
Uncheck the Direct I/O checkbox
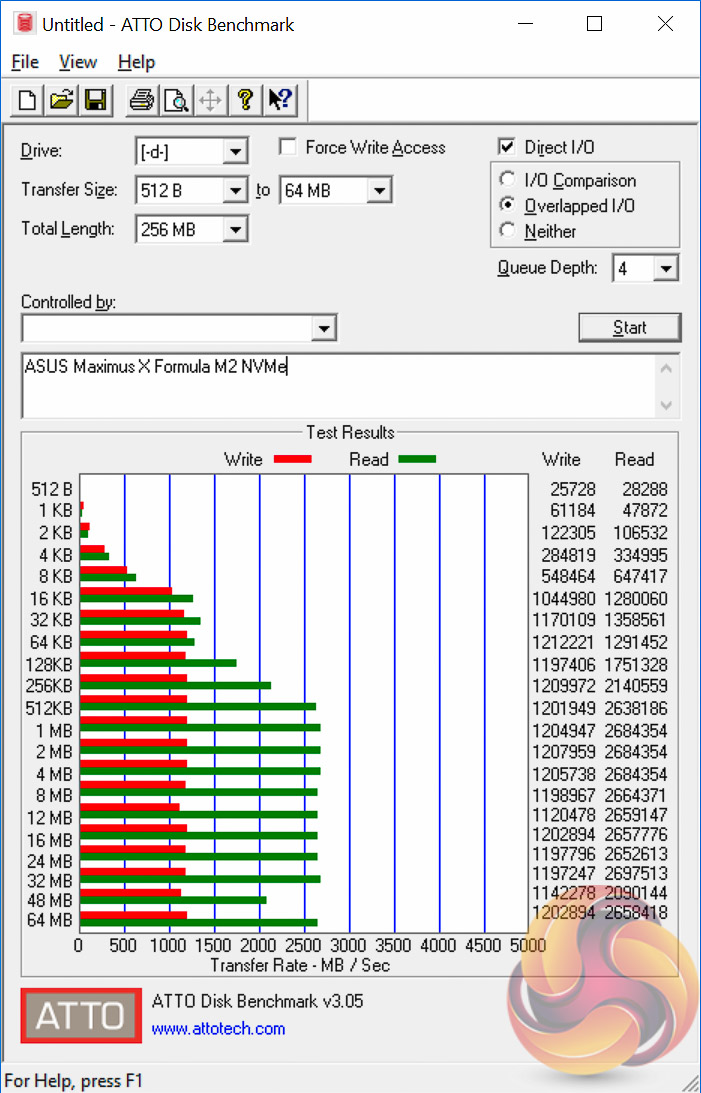click(507, 146)
